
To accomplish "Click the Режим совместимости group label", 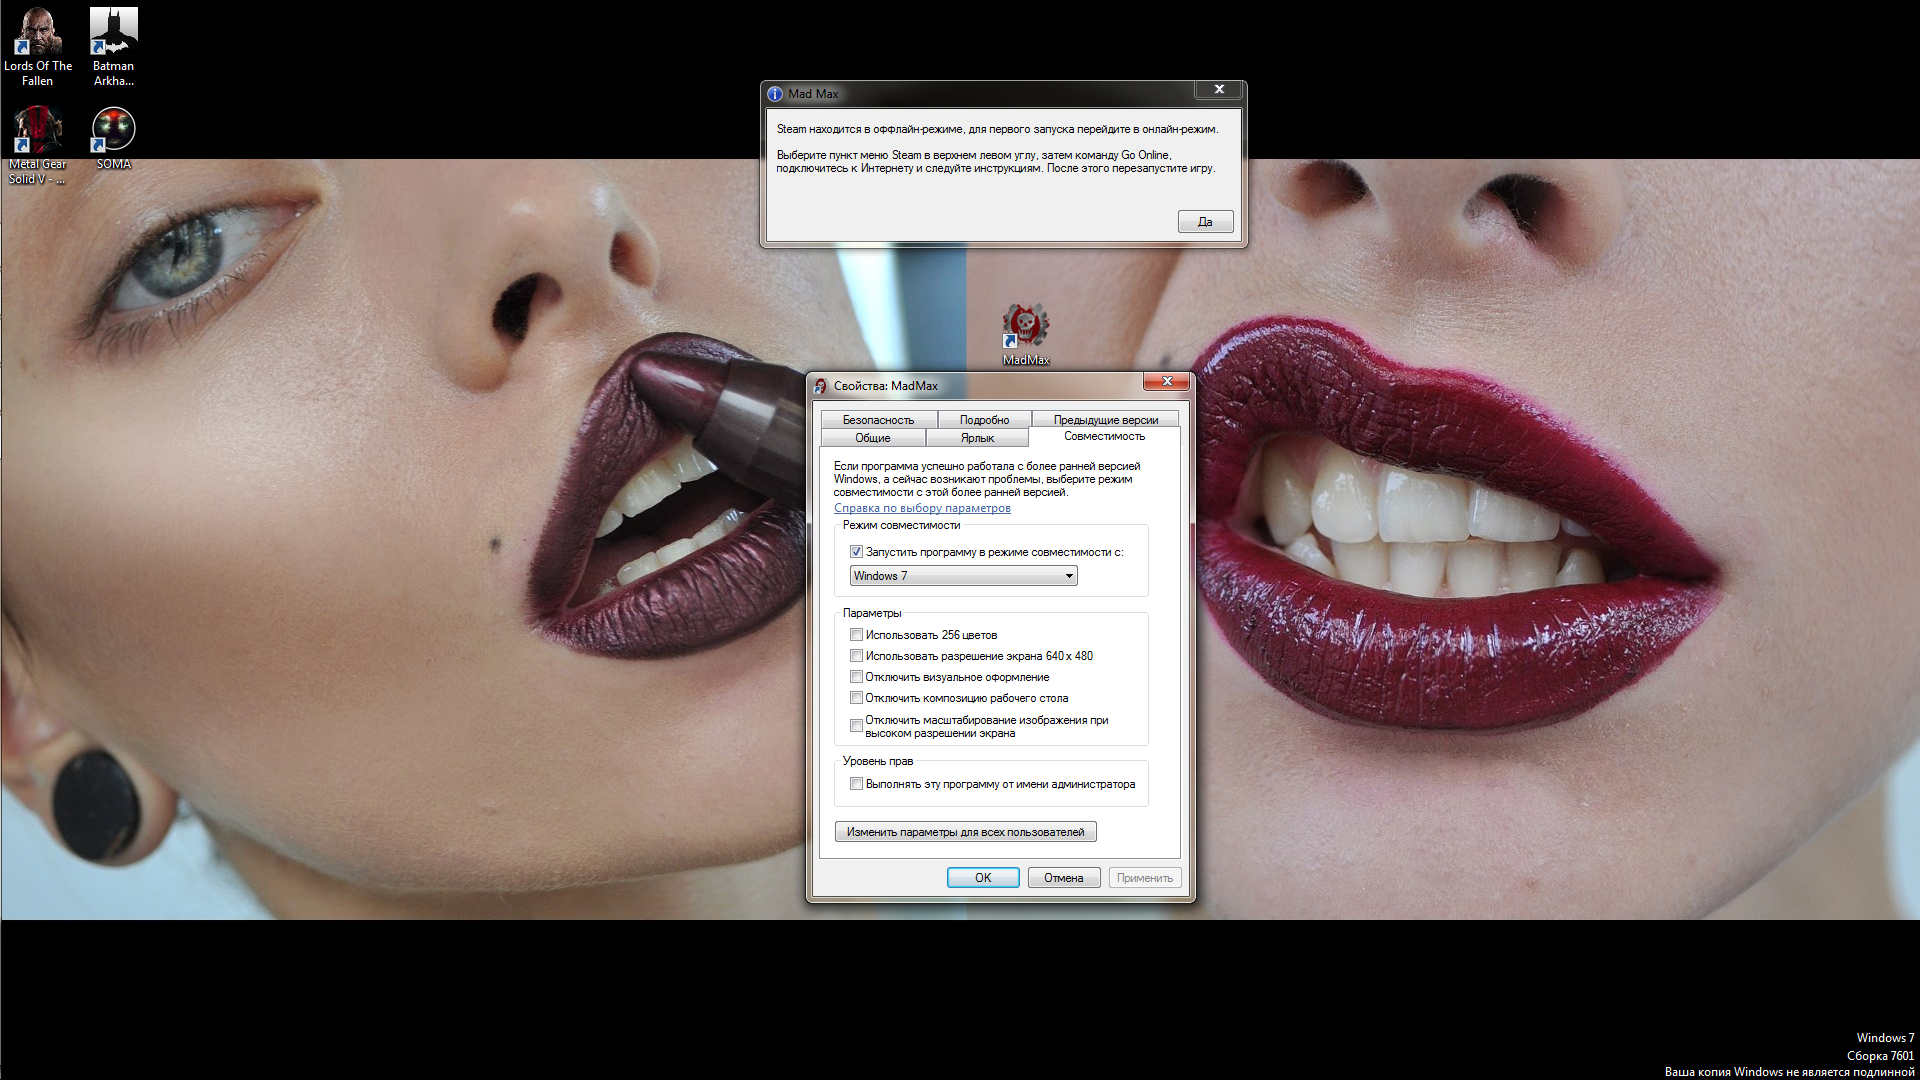I will [901, 525].
